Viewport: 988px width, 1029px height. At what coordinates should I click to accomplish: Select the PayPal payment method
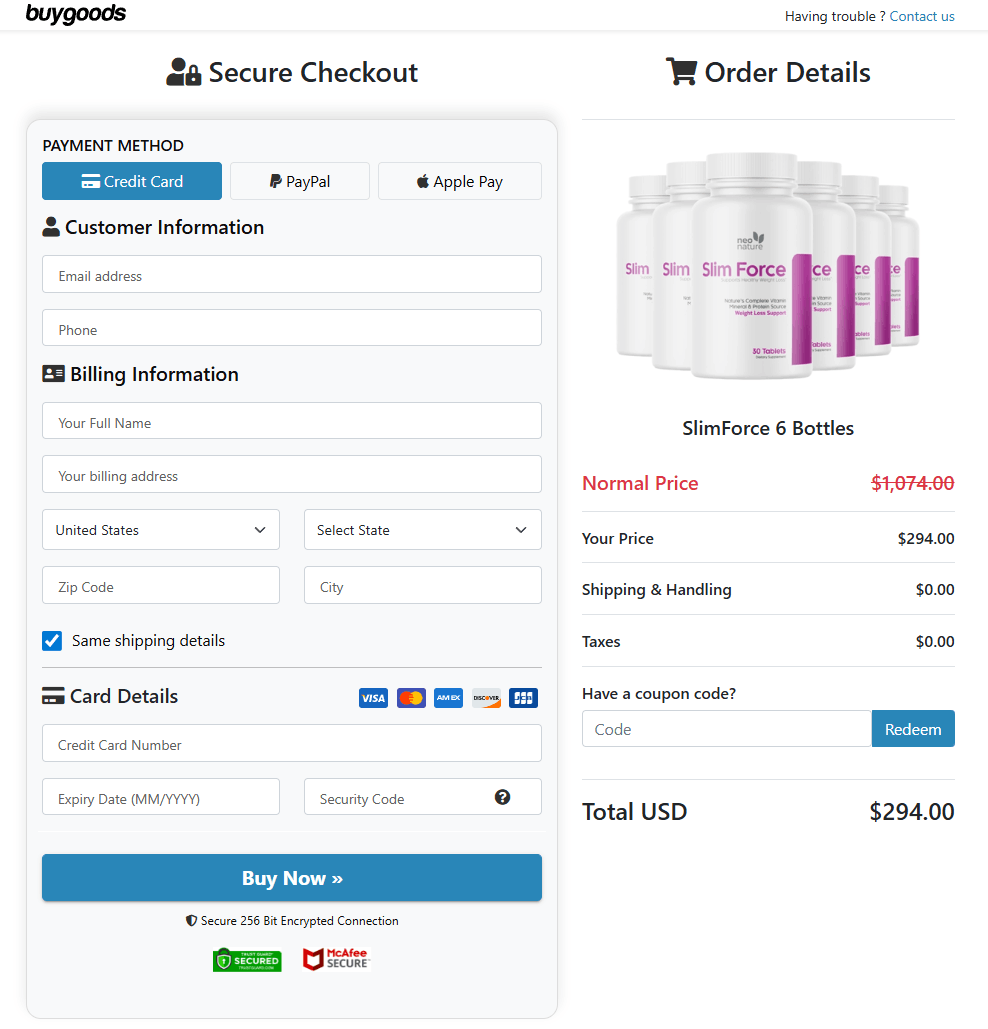(x=299, y=181)
